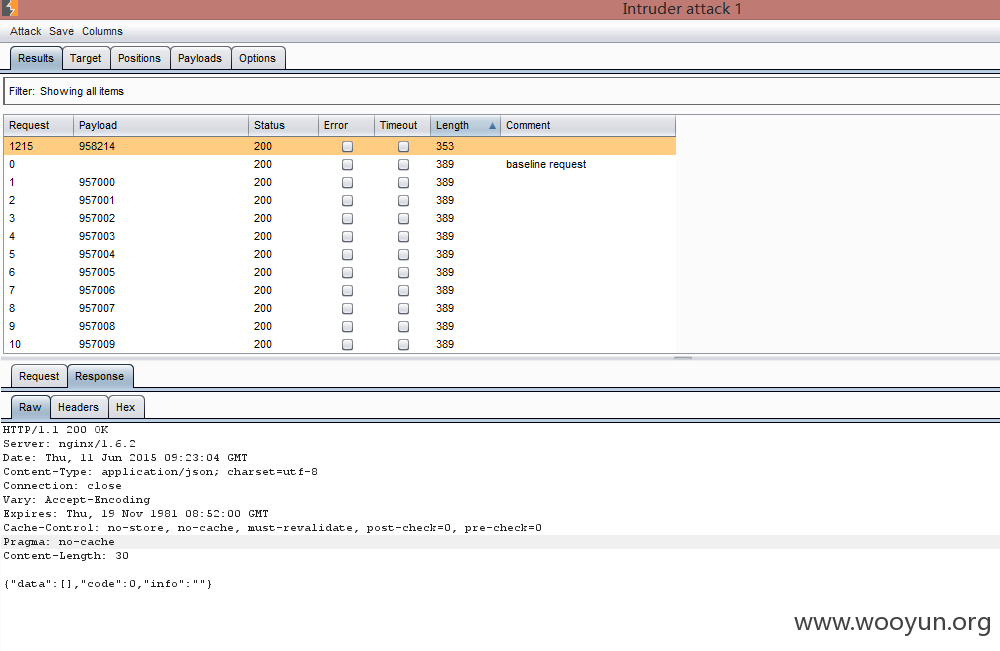
Task: Toggle Timeout checkbox for payload 957003
Action: click(x=404, y=237)
